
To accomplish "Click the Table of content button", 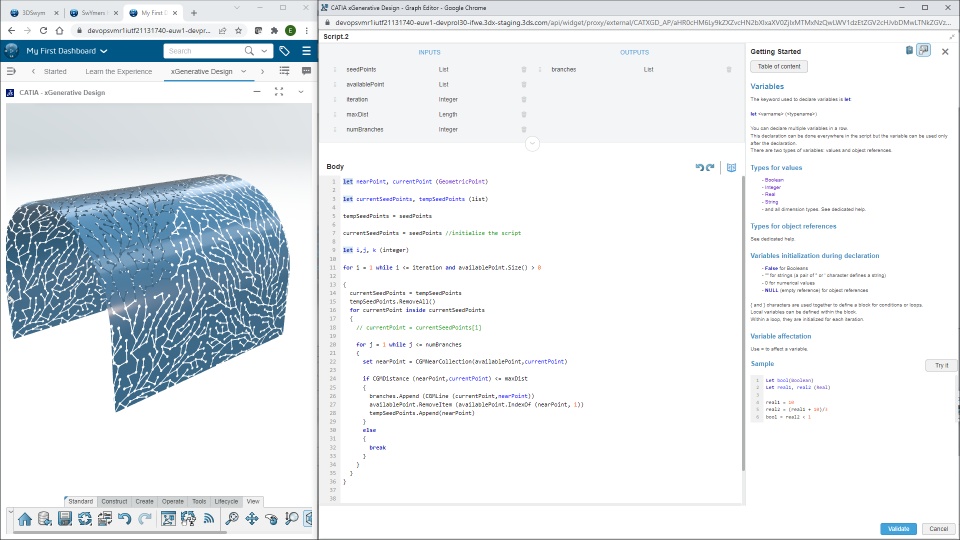I will tap(779, 66).
